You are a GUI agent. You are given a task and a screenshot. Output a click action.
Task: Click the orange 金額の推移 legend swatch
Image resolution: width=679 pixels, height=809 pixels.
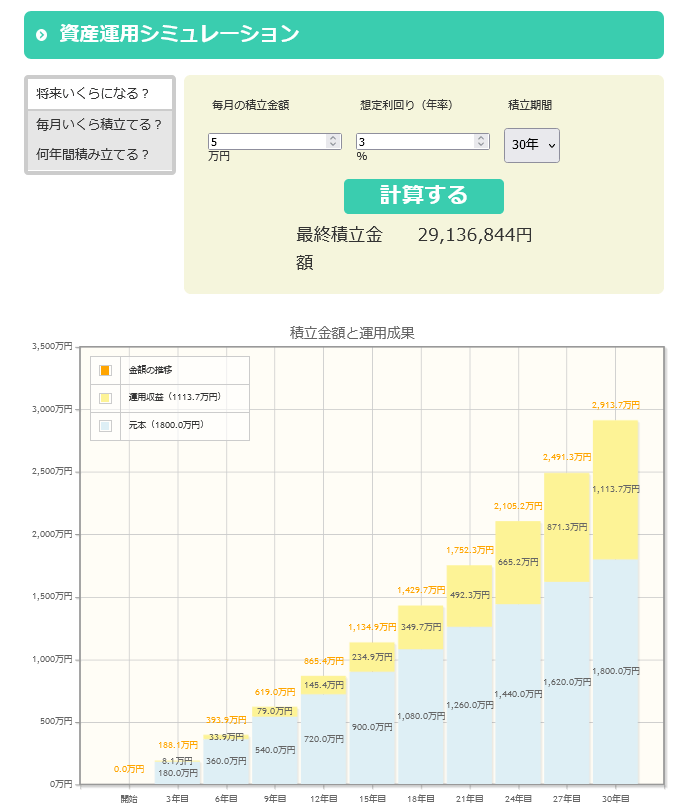[x=106, y=370]
